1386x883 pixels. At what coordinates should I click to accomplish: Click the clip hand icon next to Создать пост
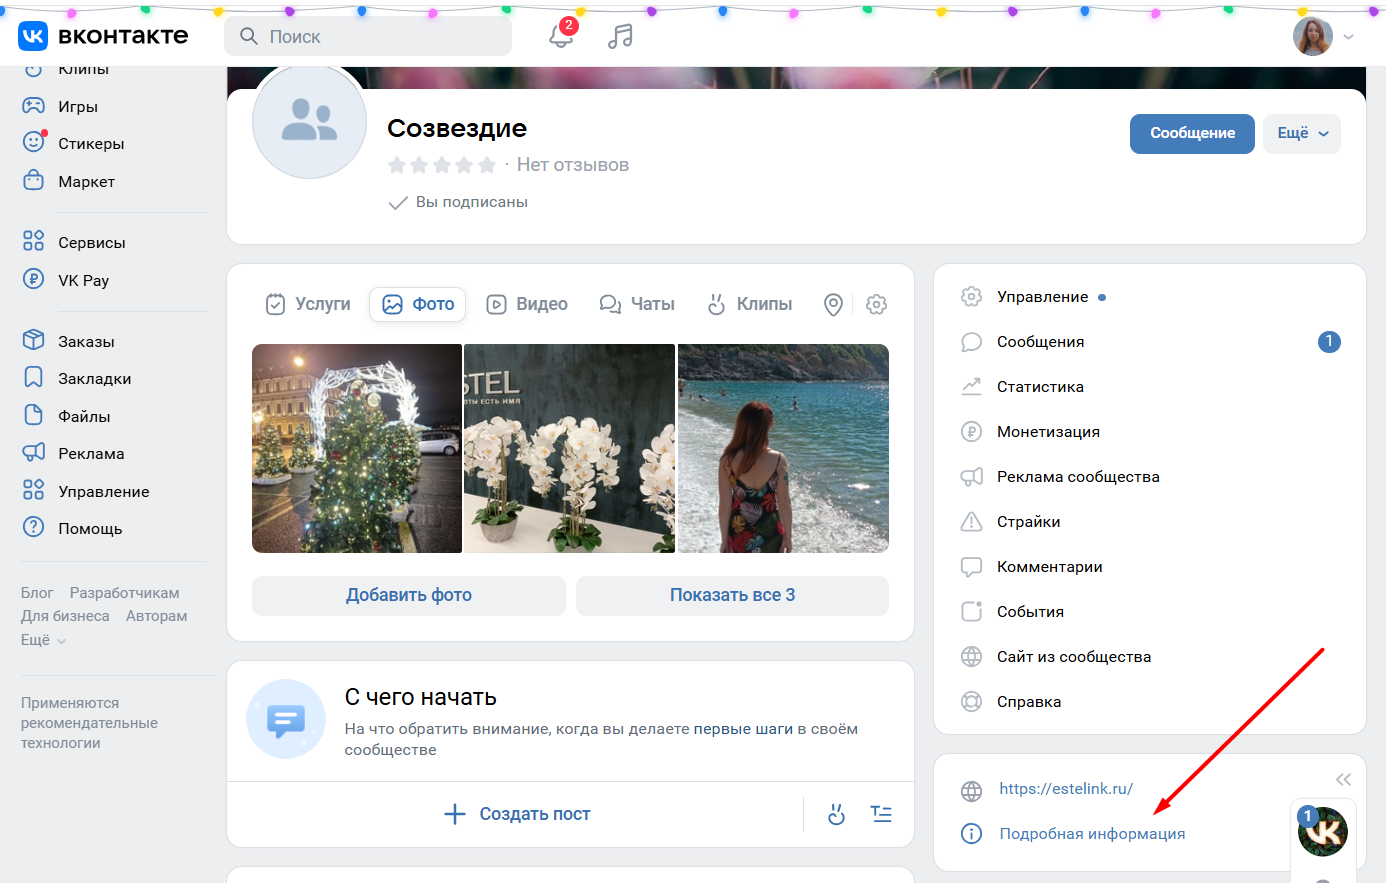(x=837, y=814)
